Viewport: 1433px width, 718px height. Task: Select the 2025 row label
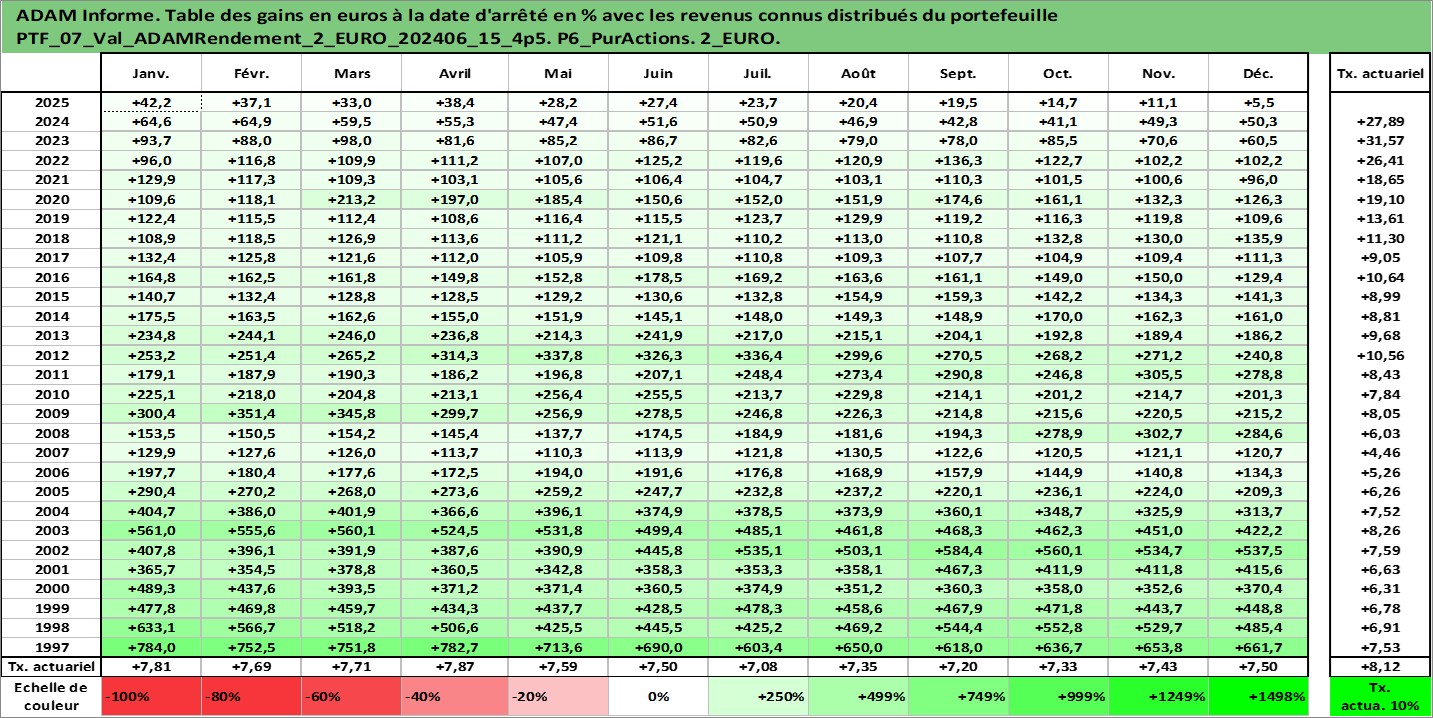(51, 102)
